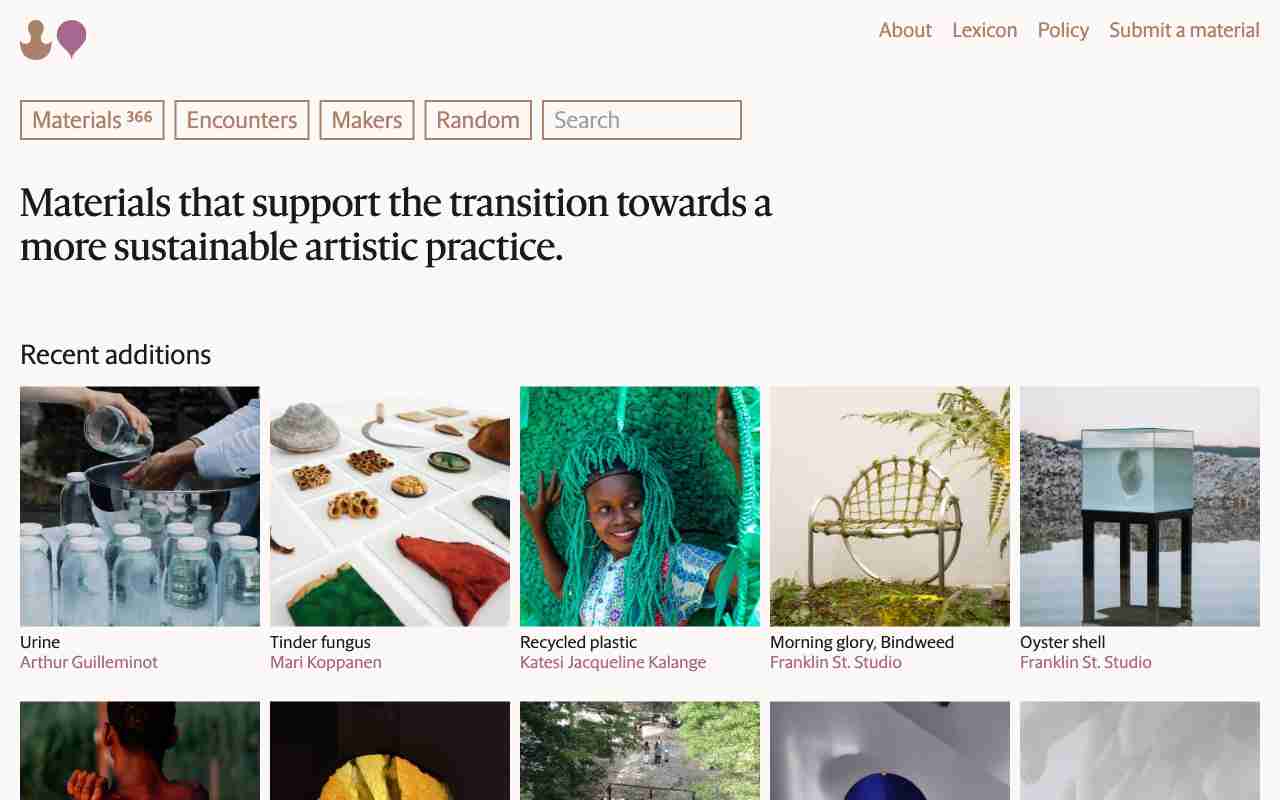Open the Tinder fungus thumbnail image
The image size is (1280, 800).
(390, 506)
